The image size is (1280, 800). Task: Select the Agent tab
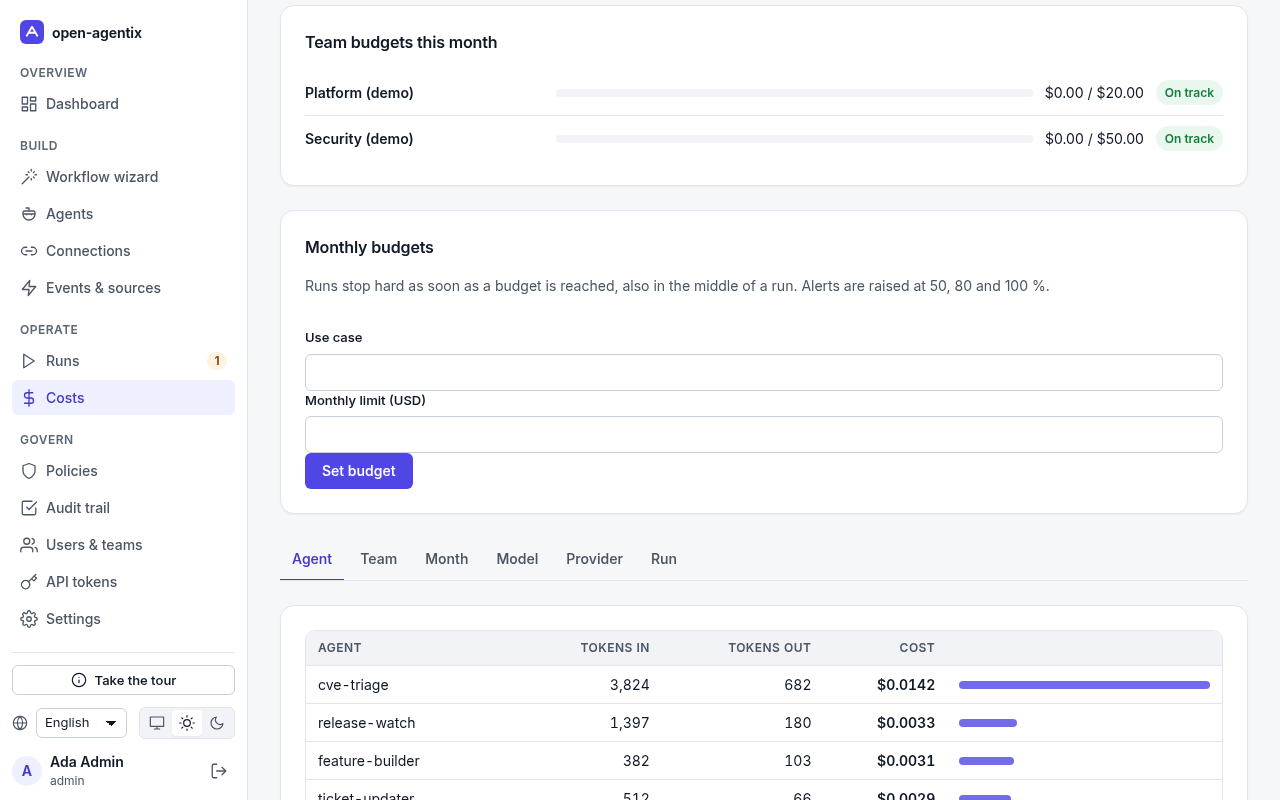(312, 559)
